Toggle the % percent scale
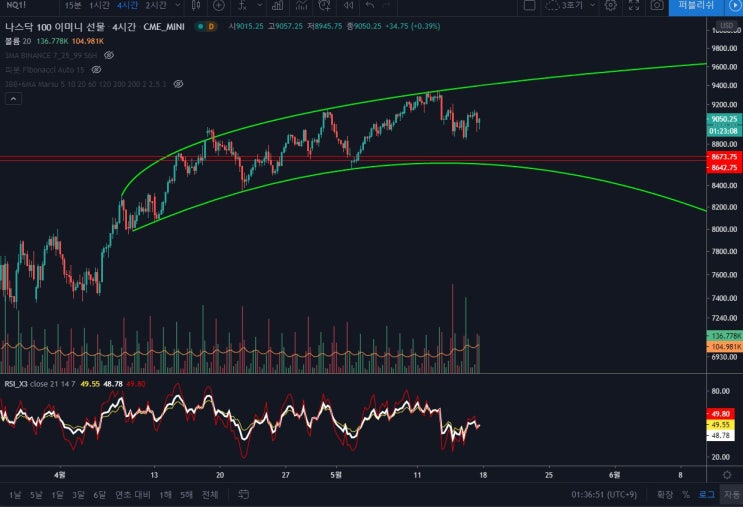 click(x=686, y=495)
